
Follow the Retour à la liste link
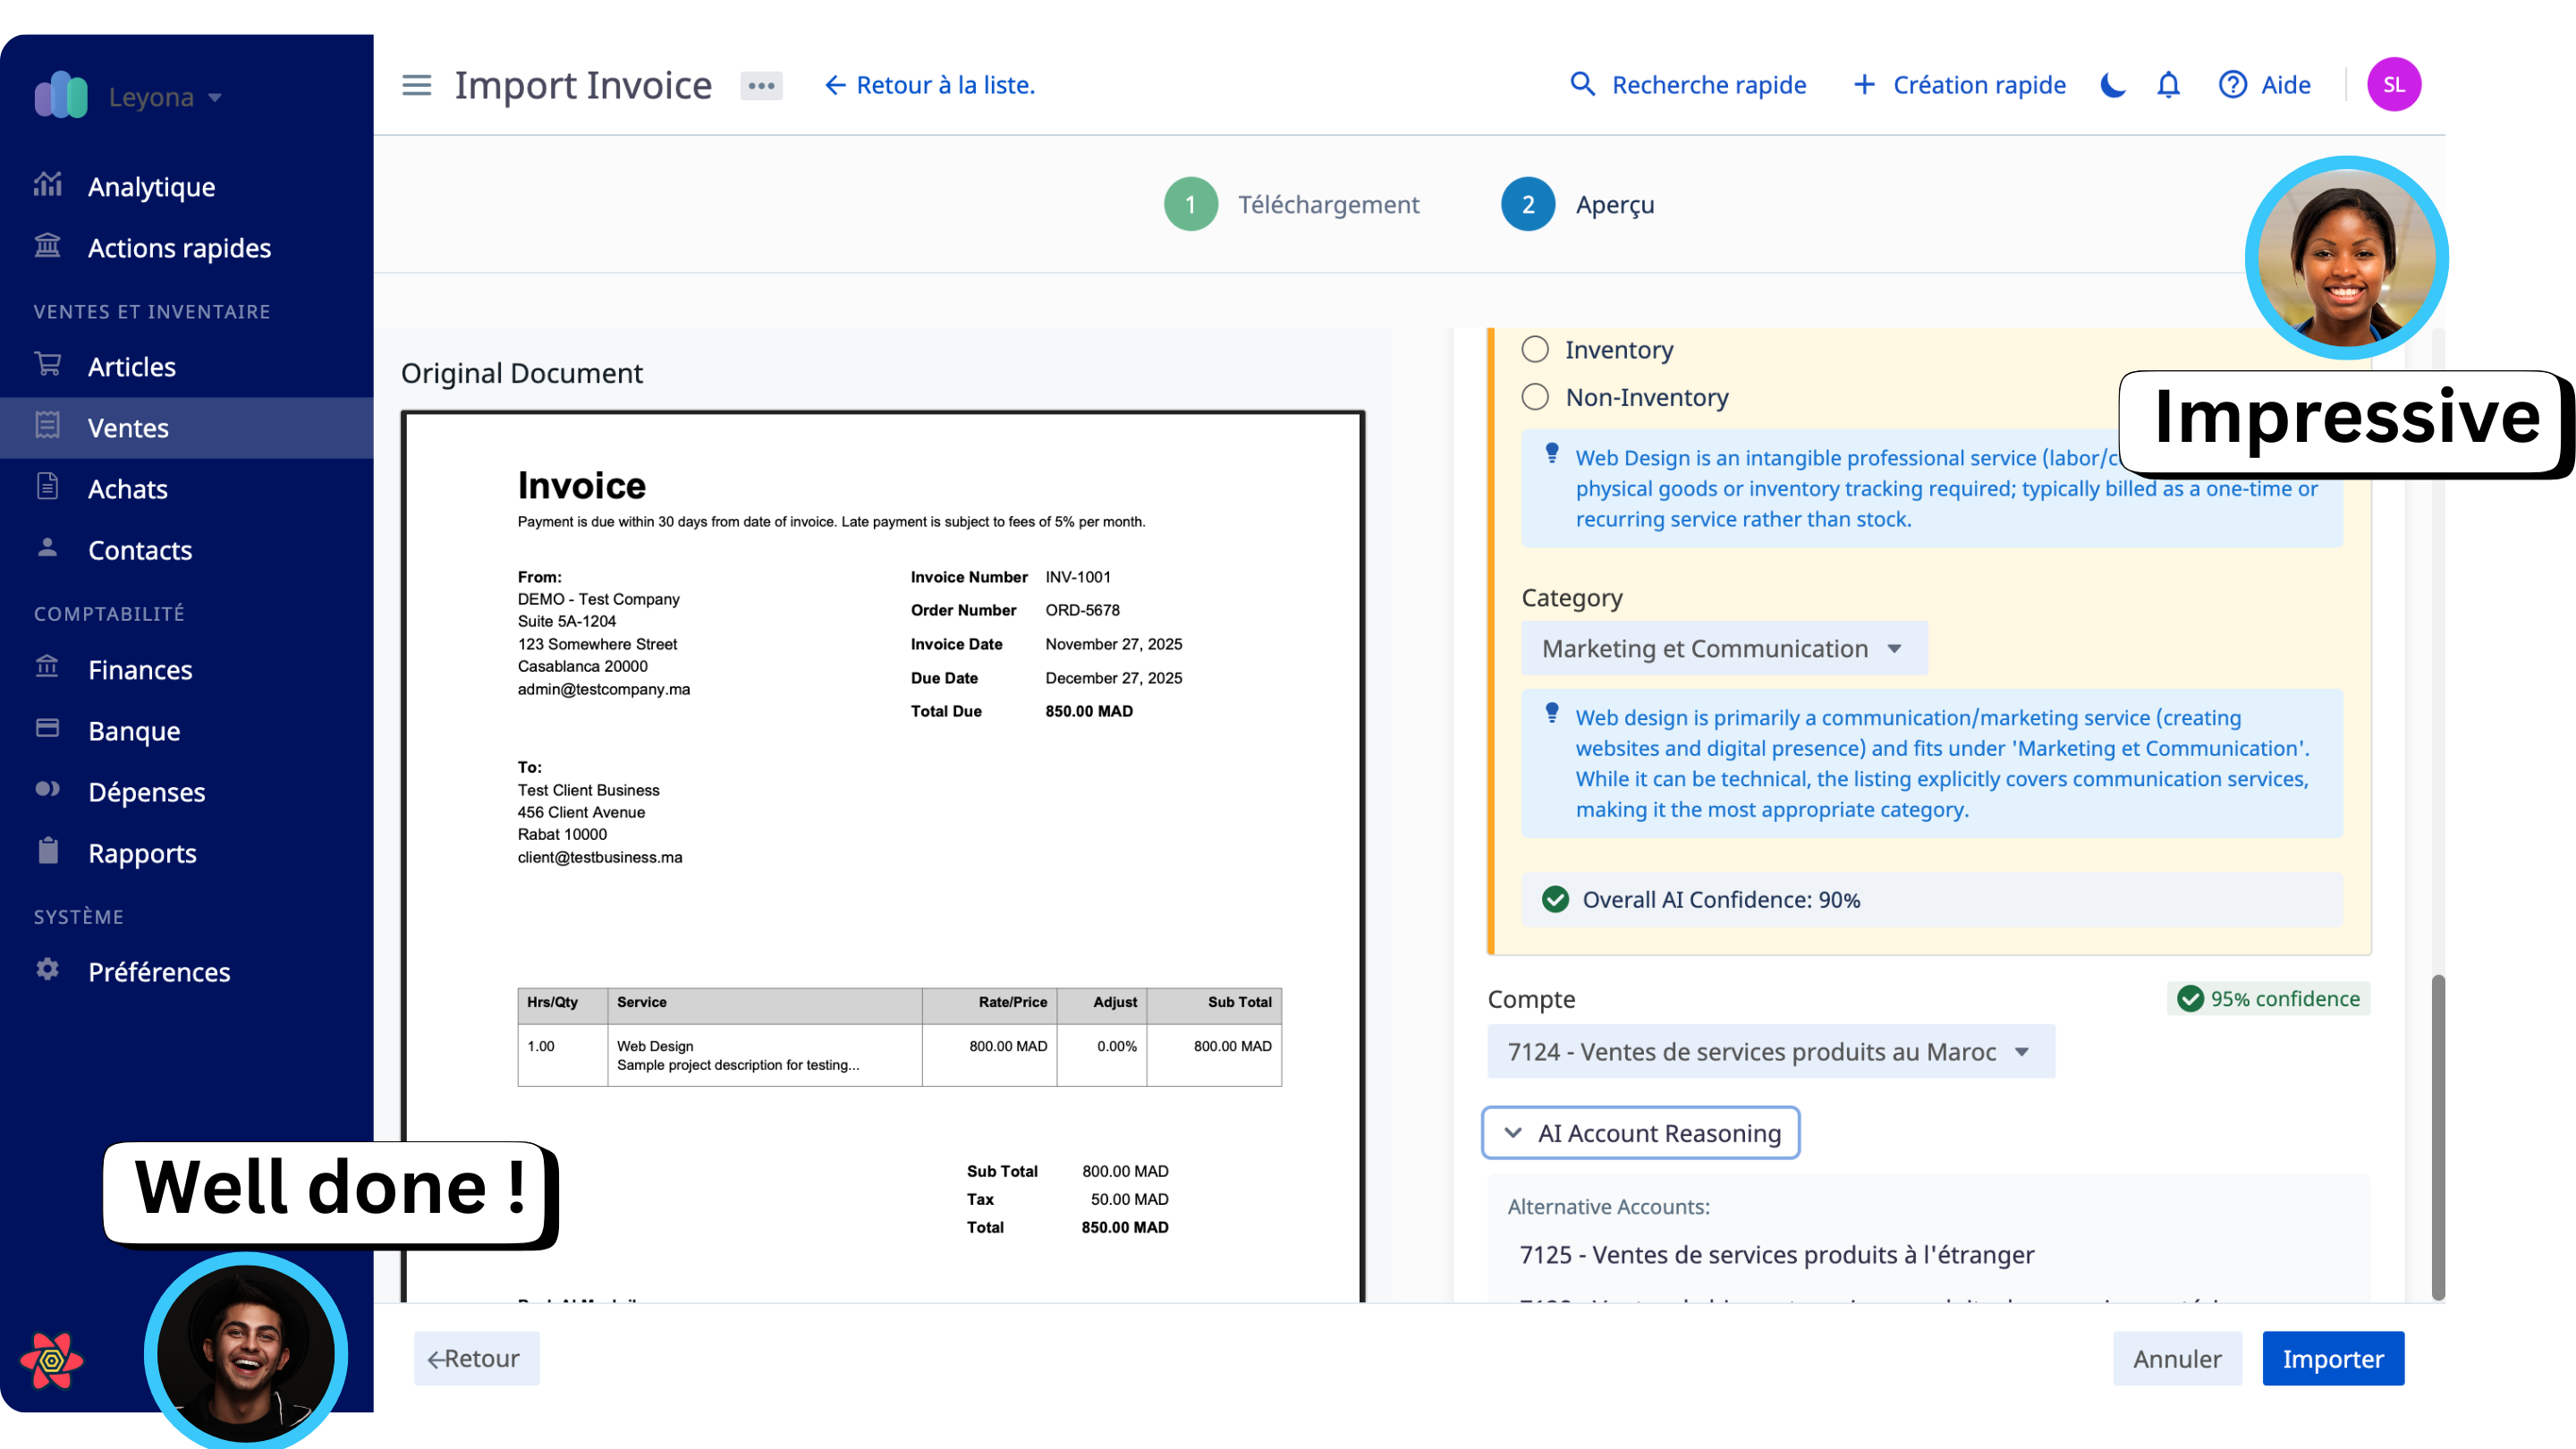click(x=929, y=85)
